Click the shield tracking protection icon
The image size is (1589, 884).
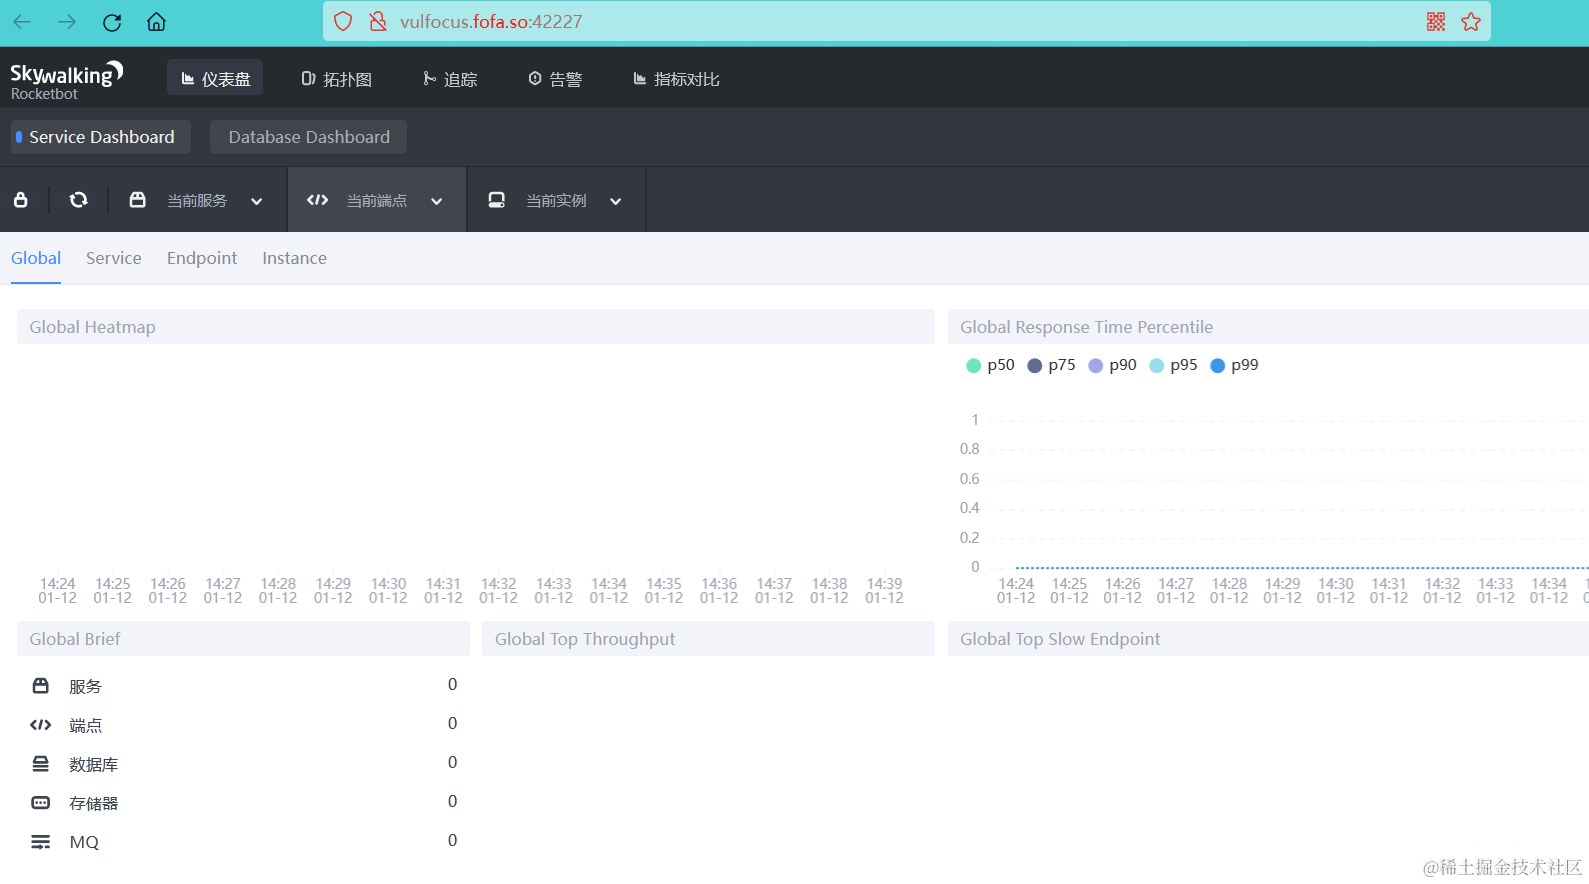pos(343,22)
